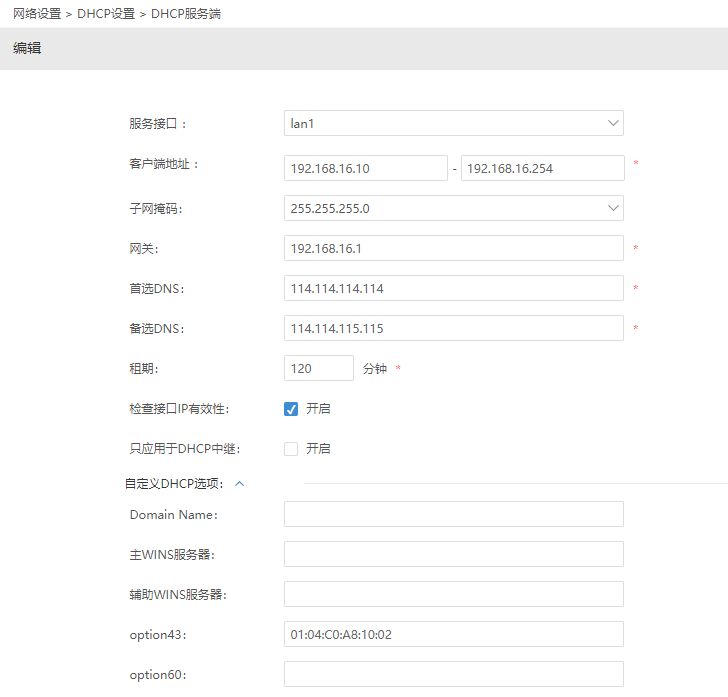Screen dimensions: 728x697
Task: Go to DHCP设置 in the breadcrumb
Action: [105, 13]
